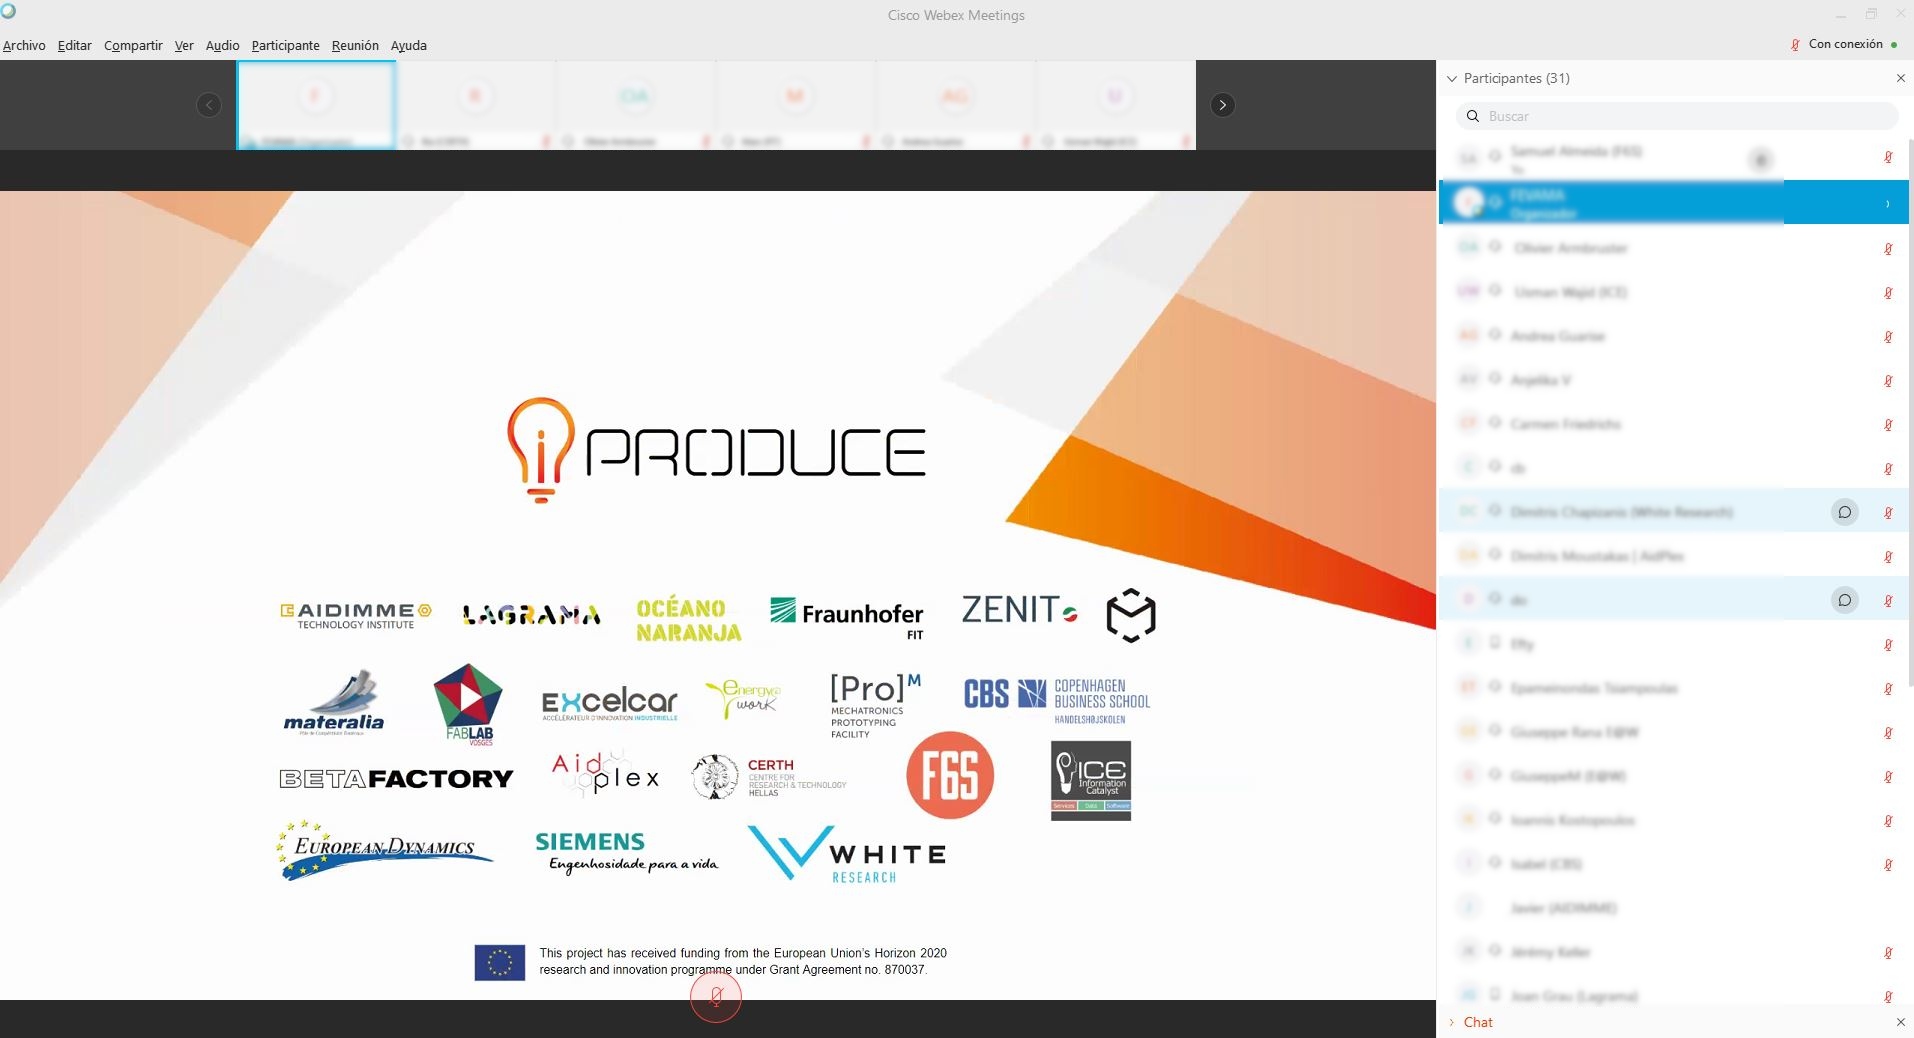This screenshot has width=1914, height=1038.
Task: Collapse the Participantes (31) panel
Action: 1452,78
